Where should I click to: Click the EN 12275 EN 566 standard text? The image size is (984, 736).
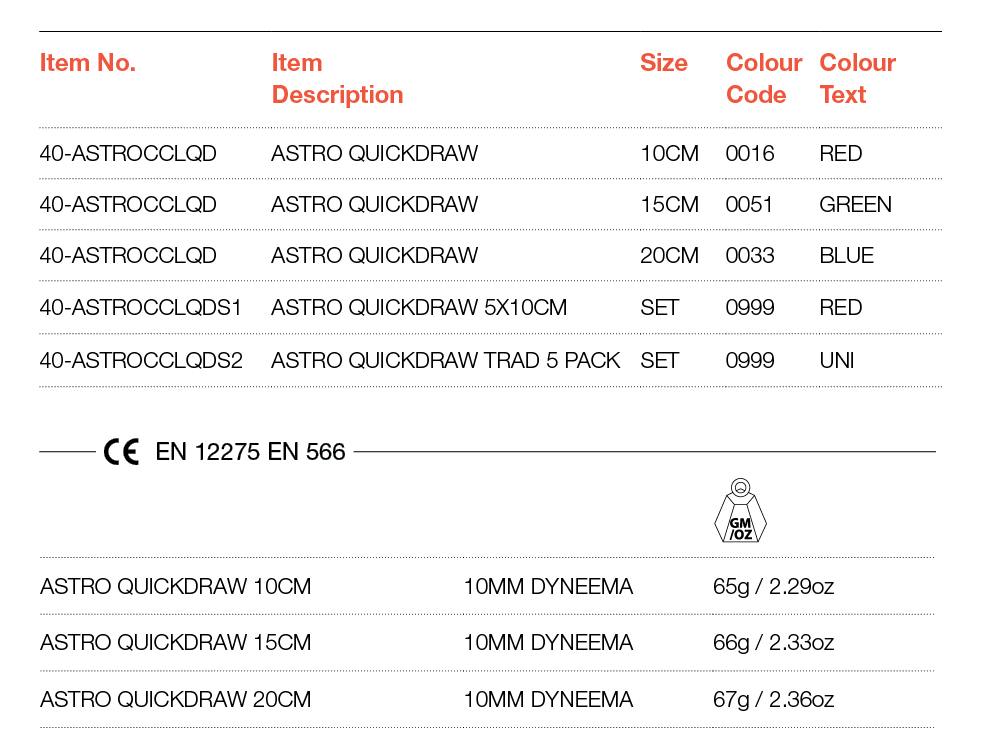pos(250,452)
